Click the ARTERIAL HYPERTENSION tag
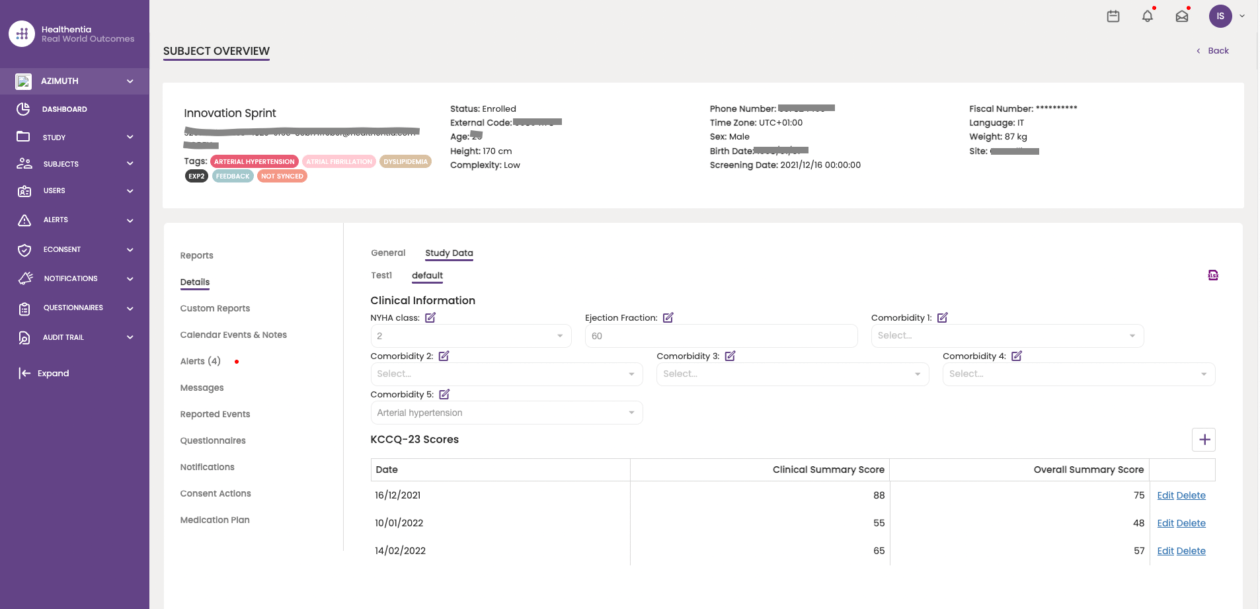 click(254, 161)
